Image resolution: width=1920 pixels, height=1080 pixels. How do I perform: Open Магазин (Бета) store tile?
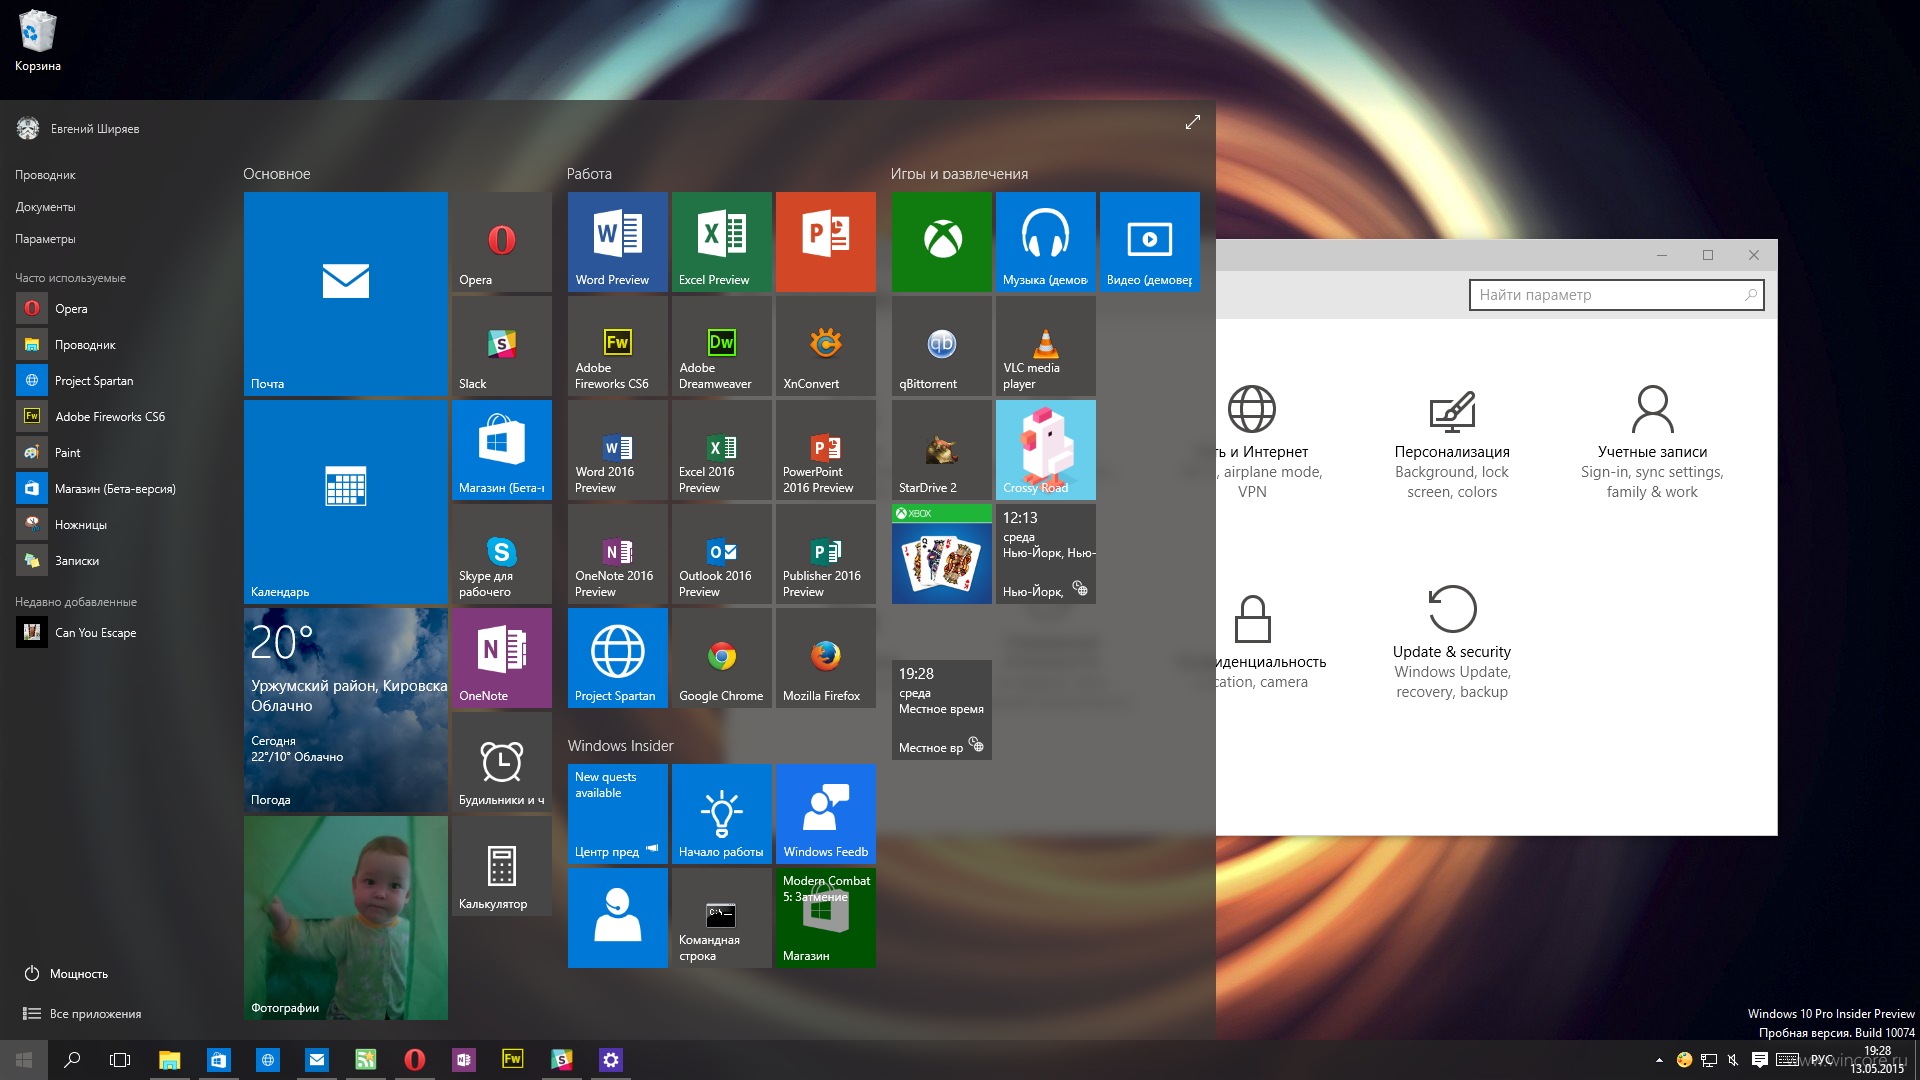pos(501,450)
